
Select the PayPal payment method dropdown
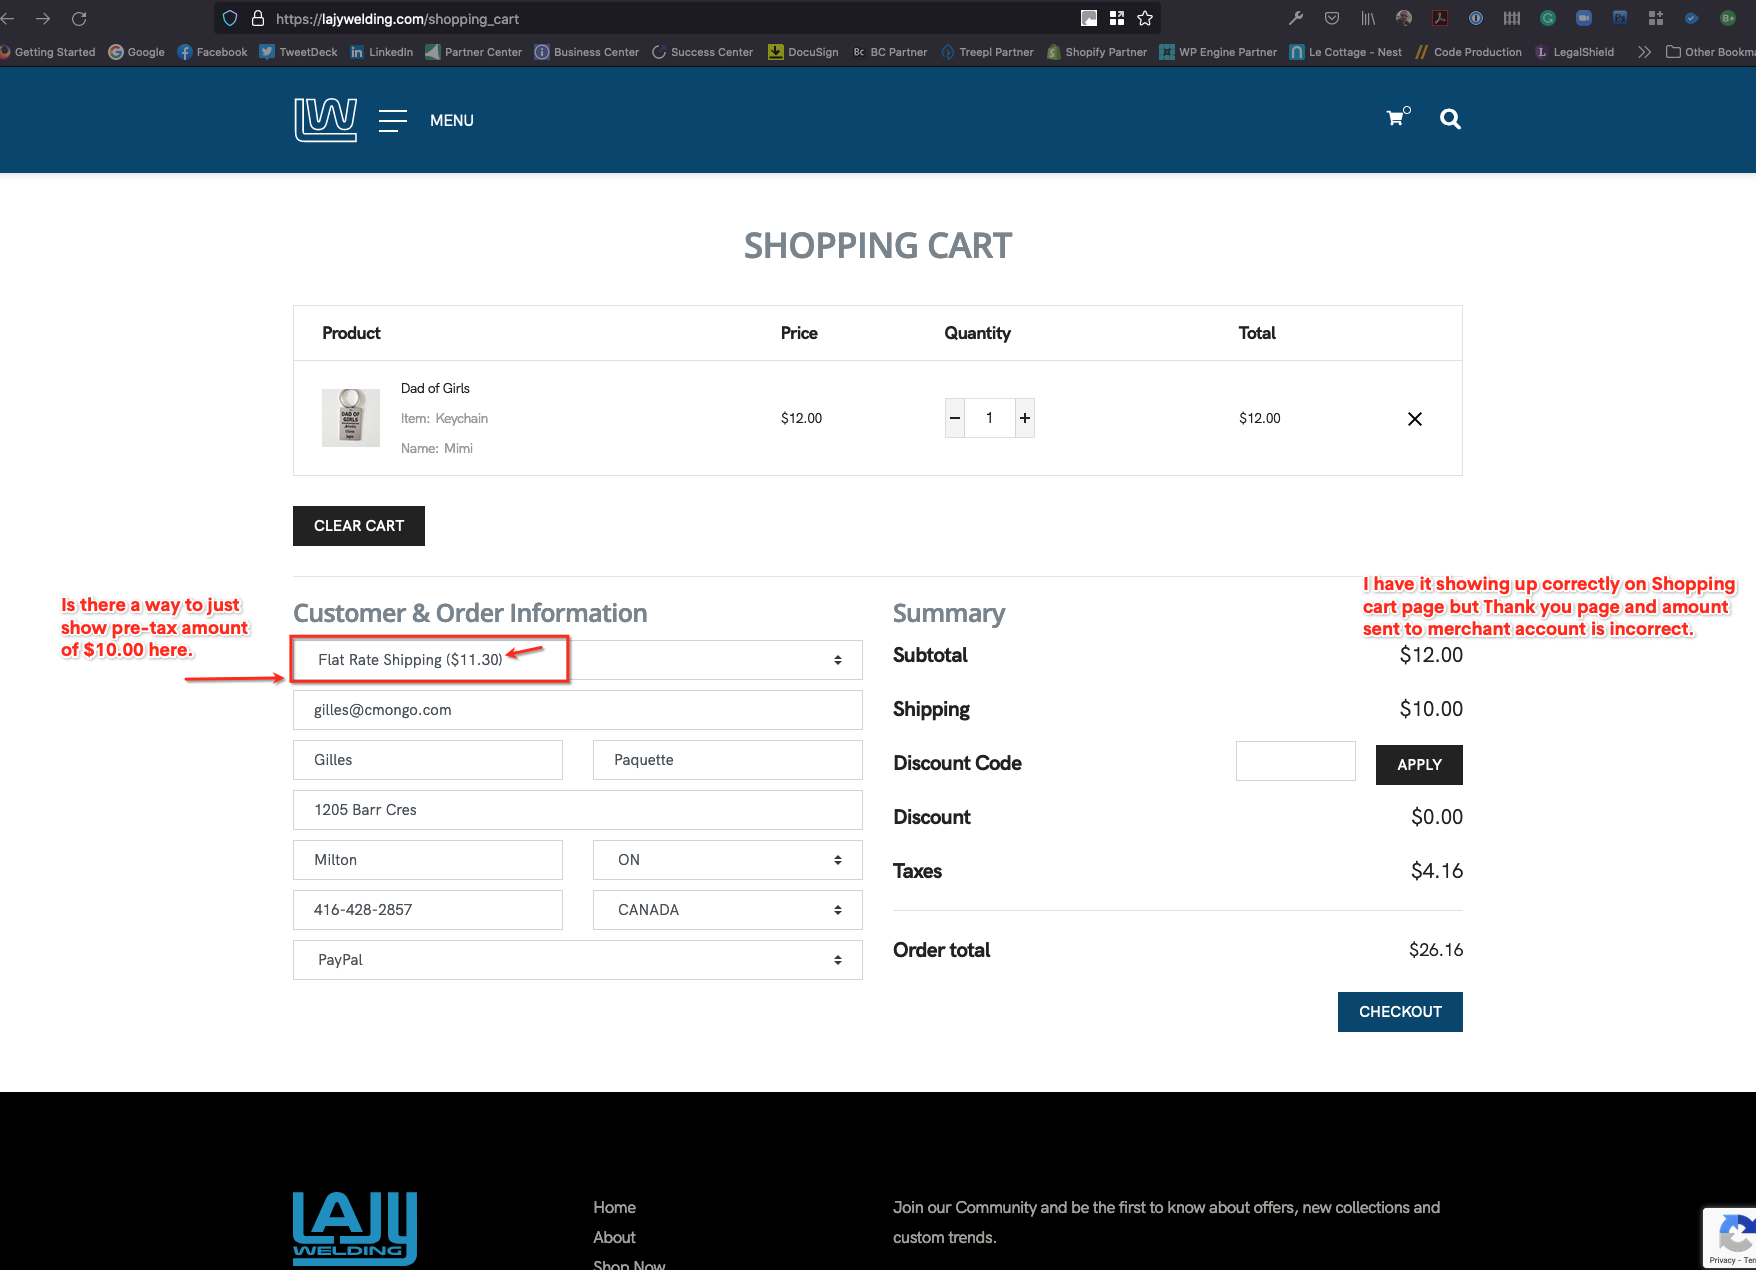pos(577,960)
